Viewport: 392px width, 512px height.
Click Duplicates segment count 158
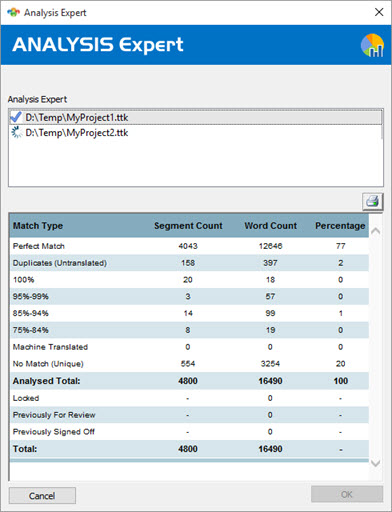tap(188, 263)
